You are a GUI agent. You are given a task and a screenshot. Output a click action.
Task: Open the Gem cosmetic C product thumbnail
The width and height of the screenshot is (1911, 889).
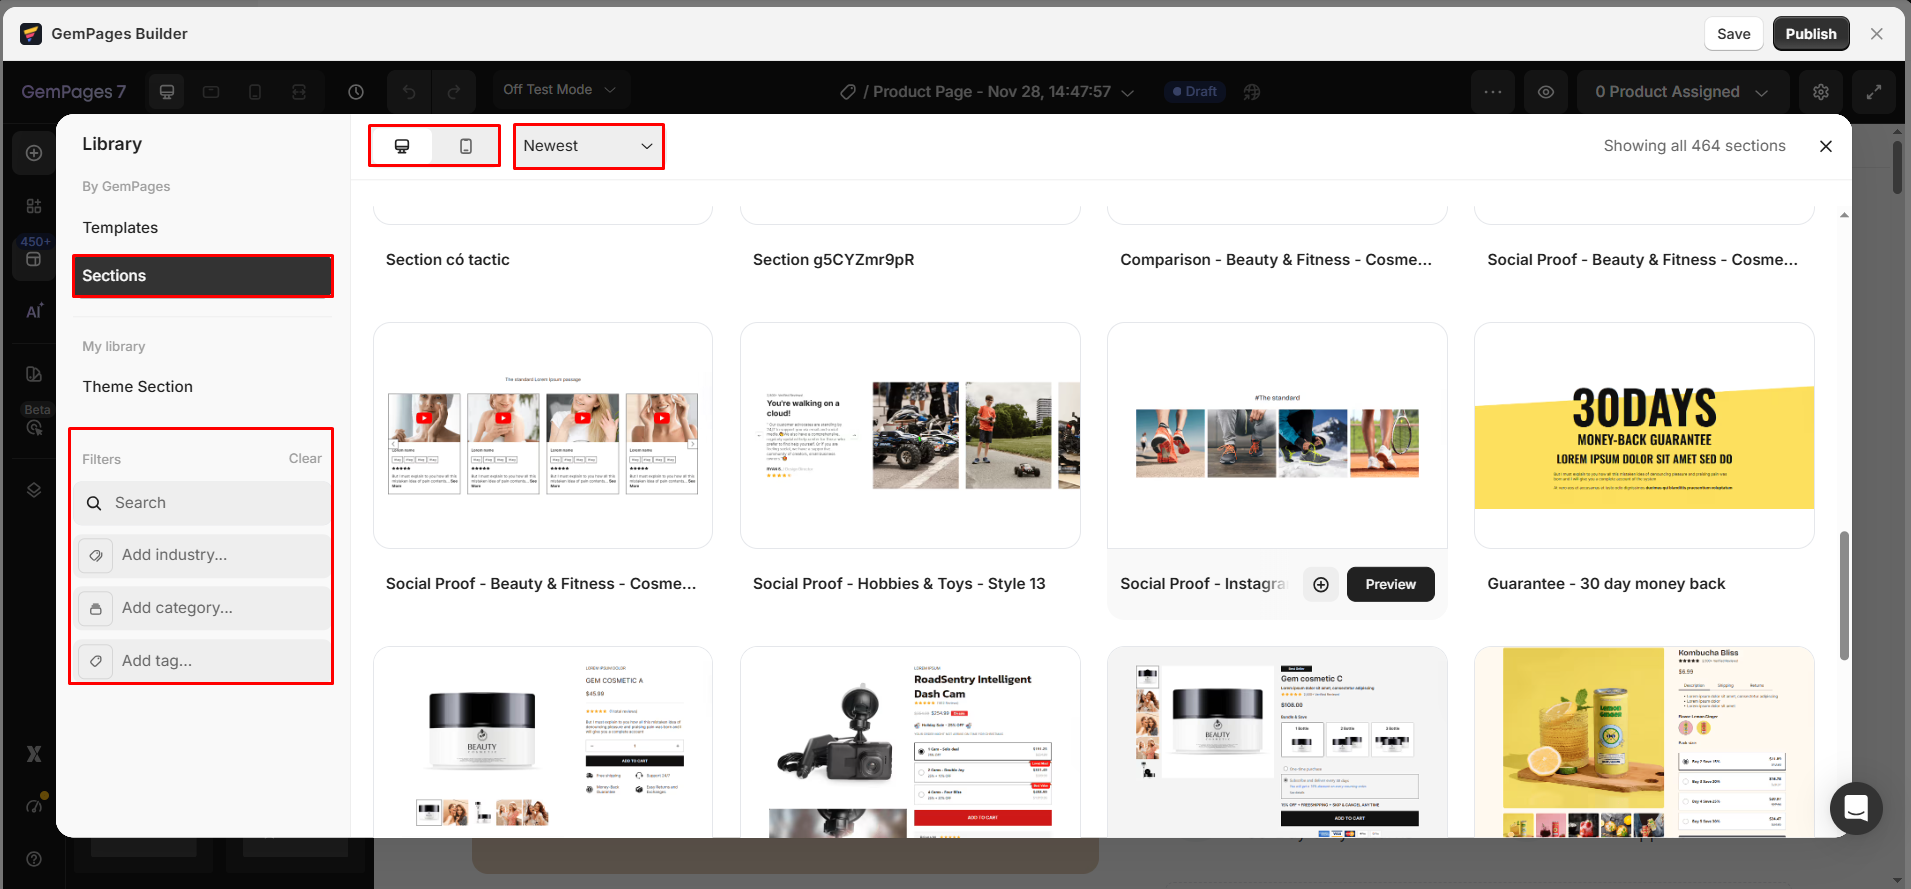pos(1277,742)
